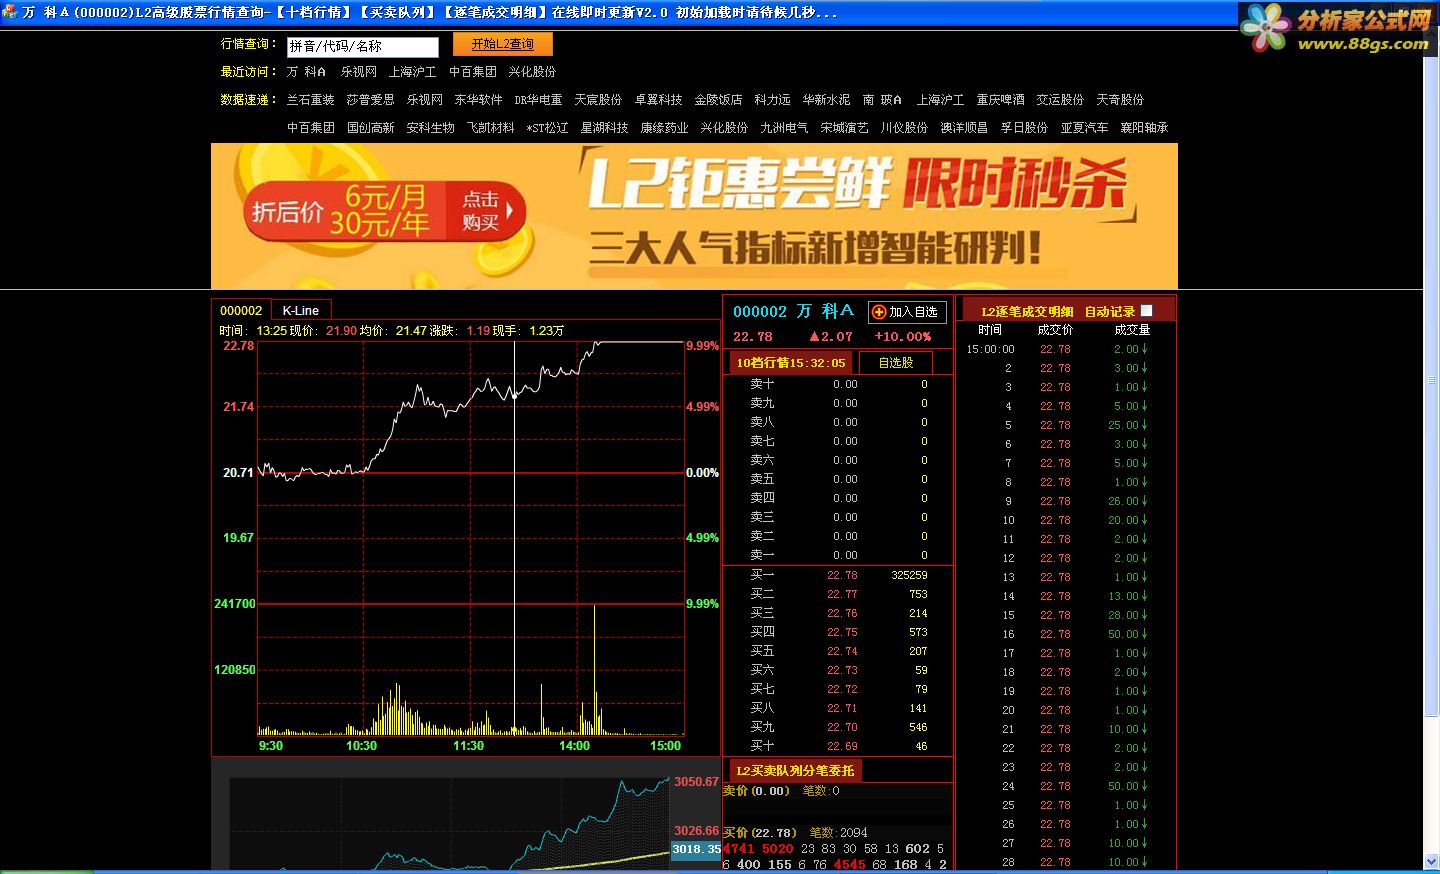Click the 卖一 row in order book

[838, 555]
